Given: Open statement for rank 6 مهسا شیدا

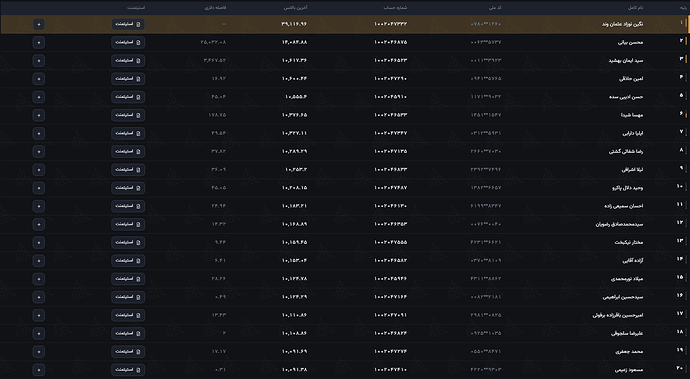Looking at the screenshot, I should pos(128,115).
